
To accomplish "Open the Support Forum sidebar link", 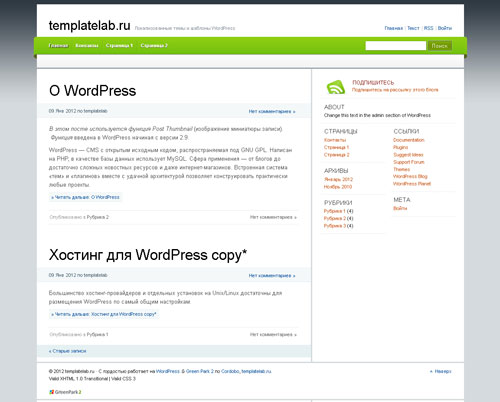I will [409, 162].
